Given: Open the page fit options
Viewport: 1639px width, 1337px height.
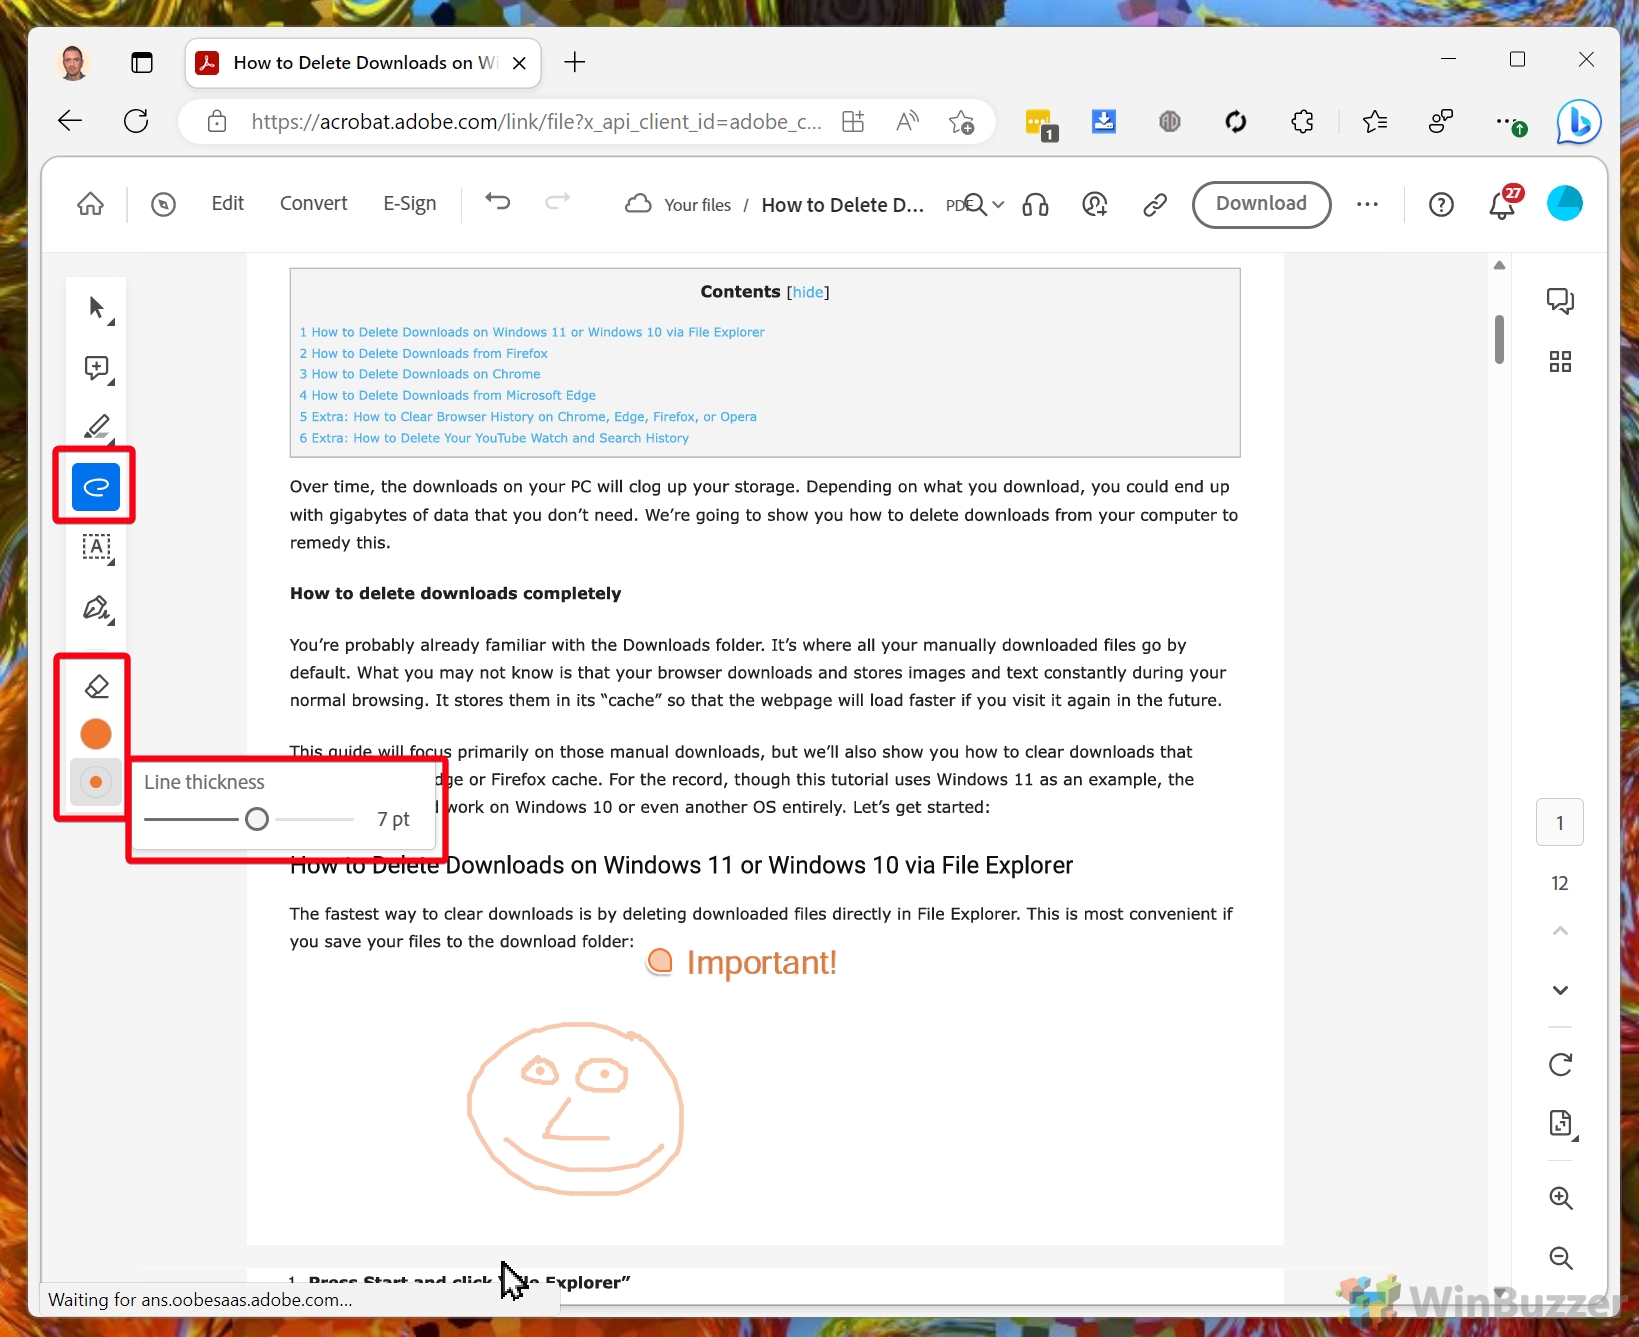Looking at the screenshot, I should [x=1562, y=1124].
